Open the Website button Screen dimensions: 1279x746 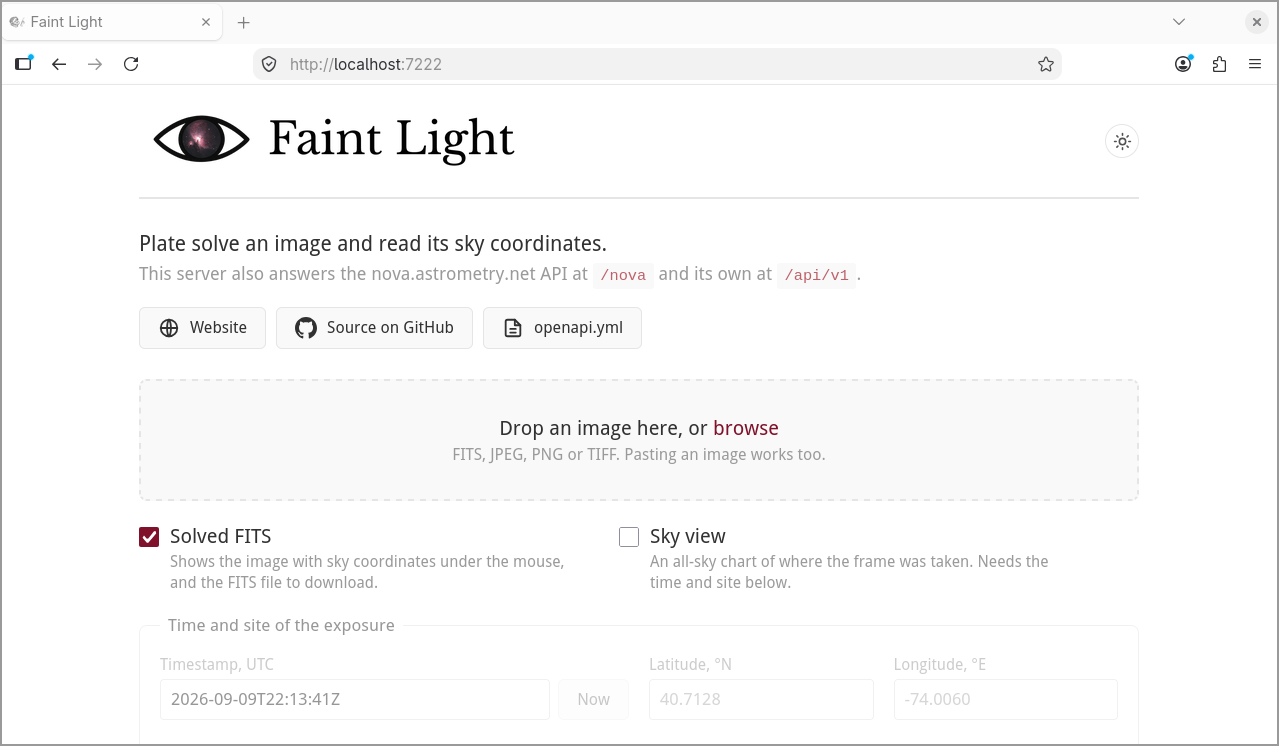[202, 328]
